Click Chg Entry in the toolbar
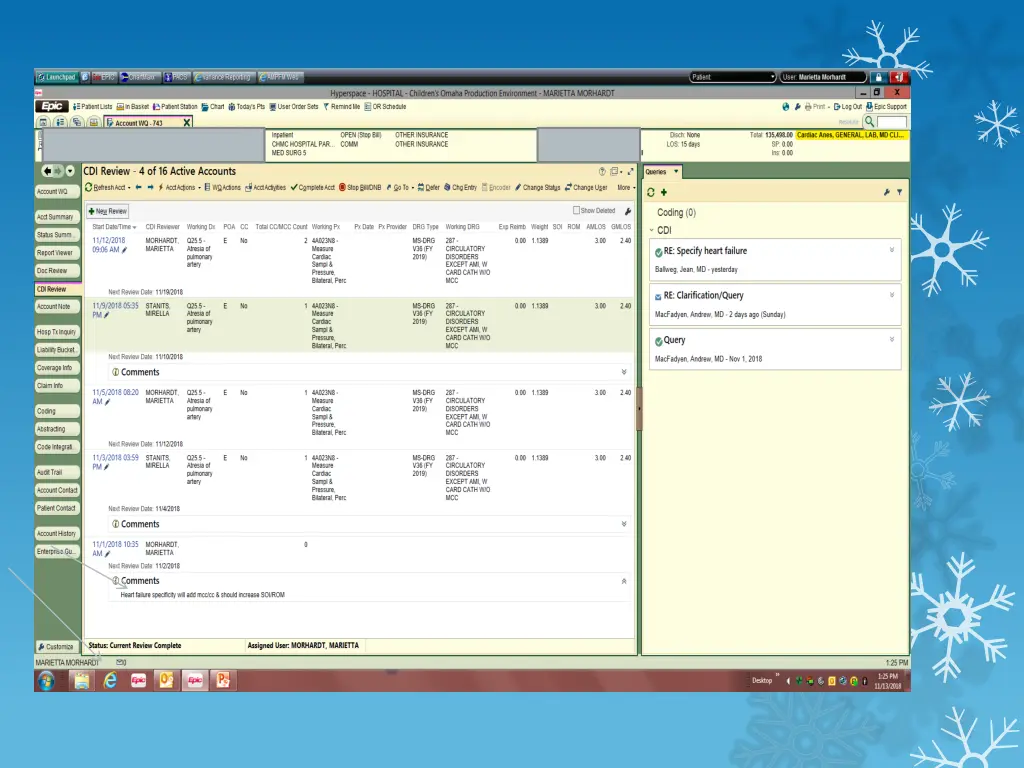 [460, 187]
